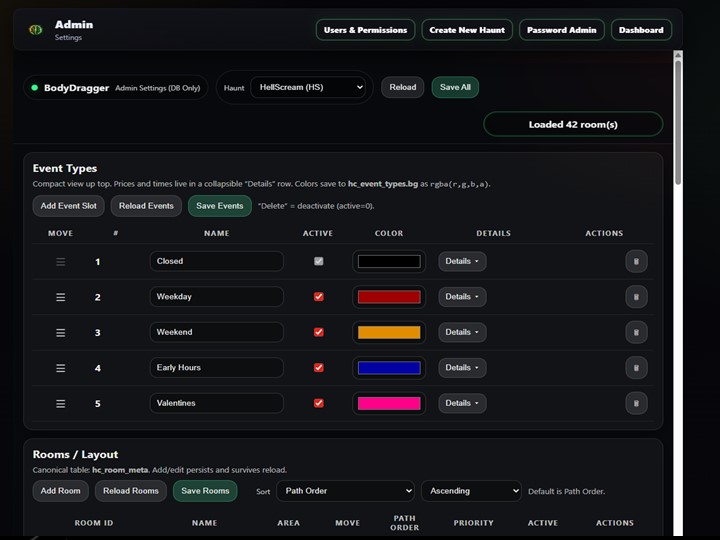Open the red color swatch for Weekday
Screen dimensions: 720x540
click(x=389, y=297)
